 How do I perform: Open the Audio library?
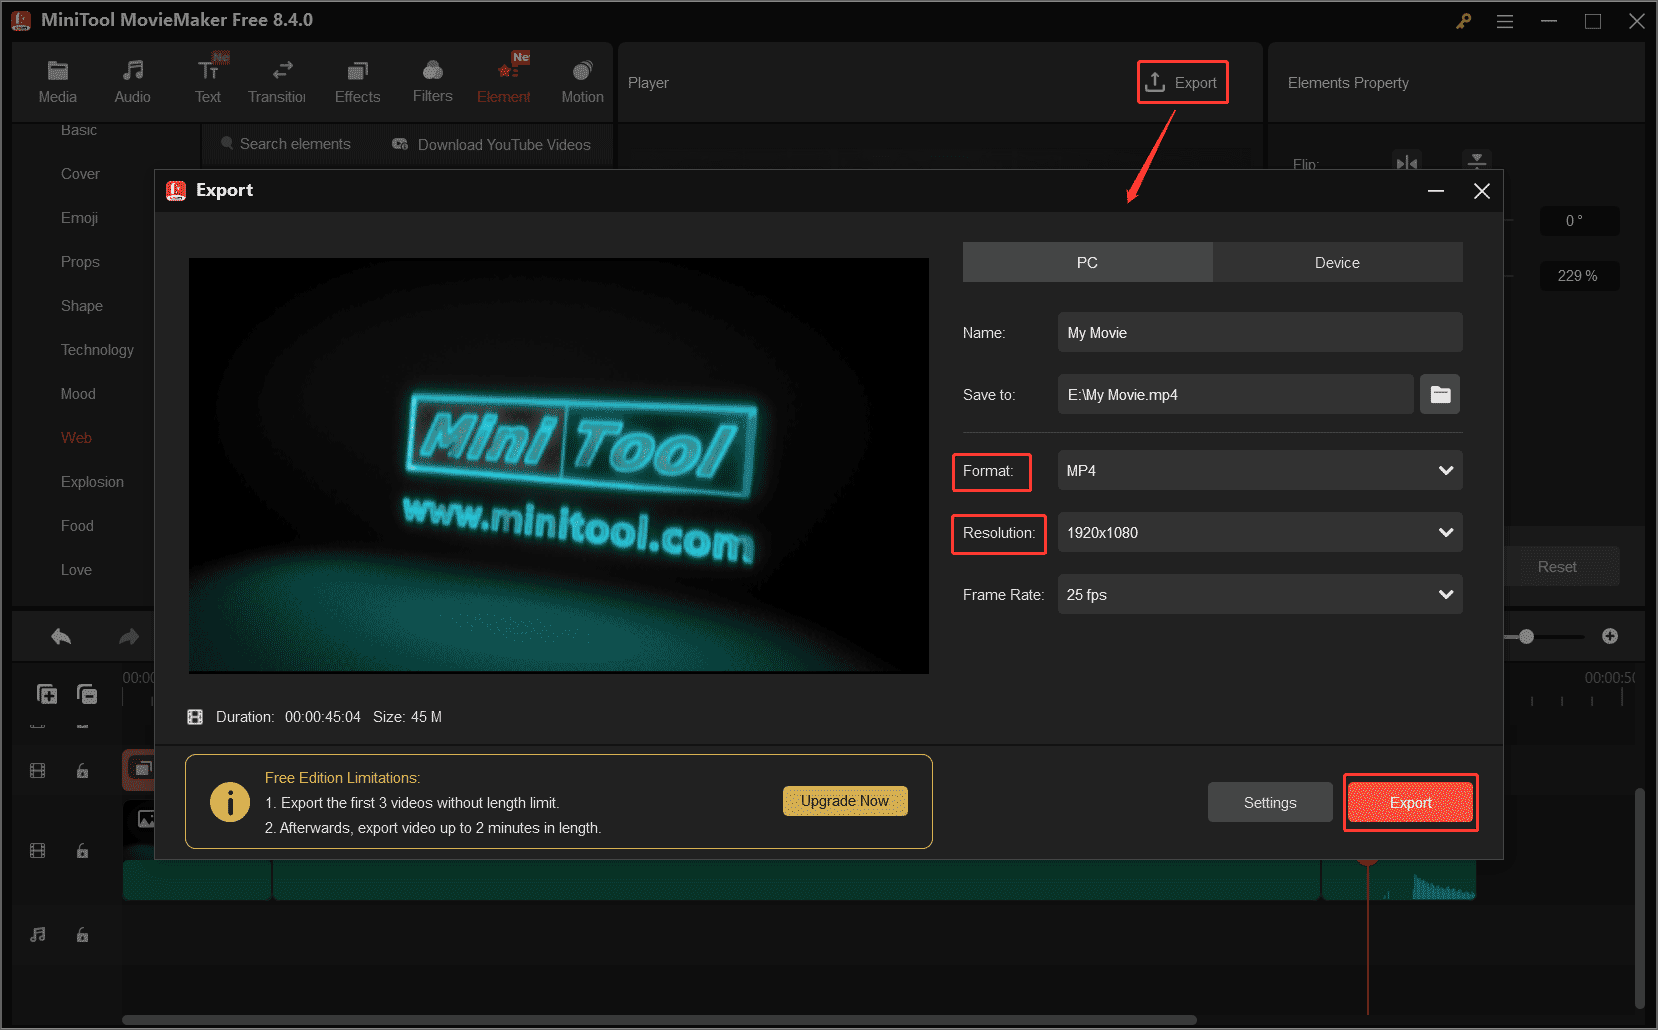[x=132, y=78]
